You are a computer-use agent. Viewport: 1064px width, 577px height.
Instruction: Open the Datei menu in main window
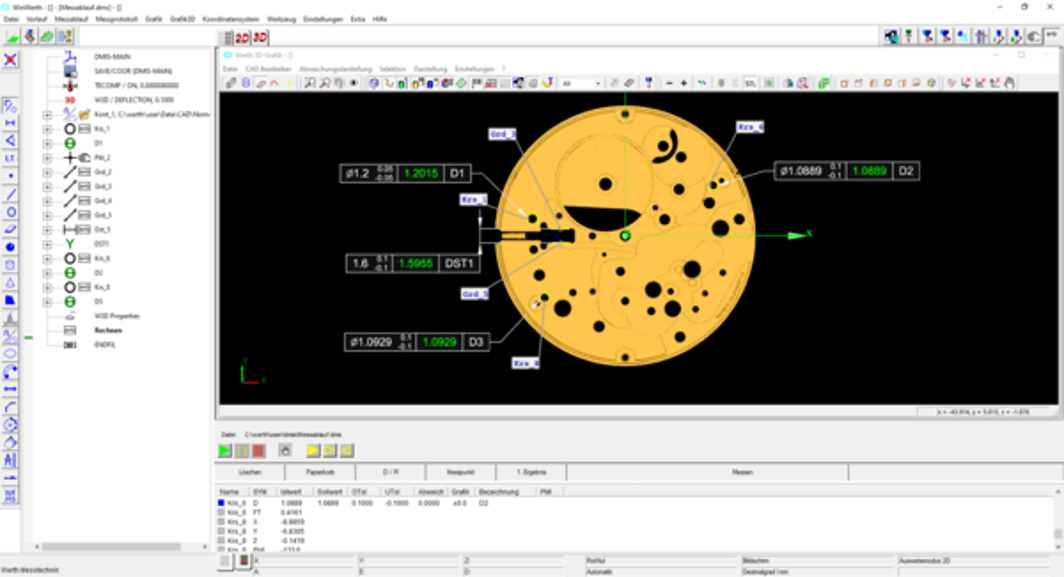[x=11, y=19]
